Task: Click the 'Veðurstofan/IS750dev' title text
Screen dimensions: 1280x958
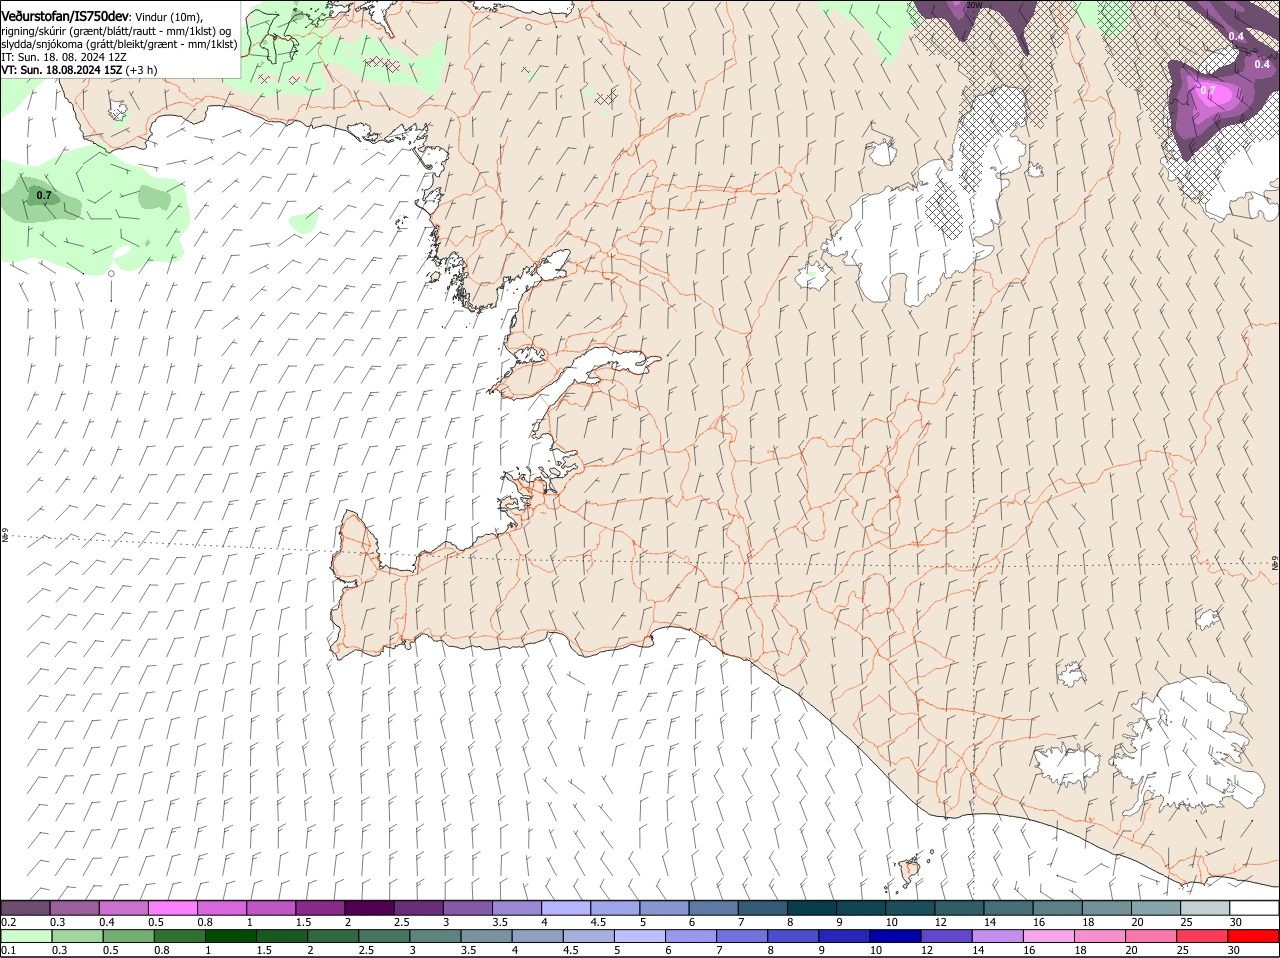Action: click(65, 17)
